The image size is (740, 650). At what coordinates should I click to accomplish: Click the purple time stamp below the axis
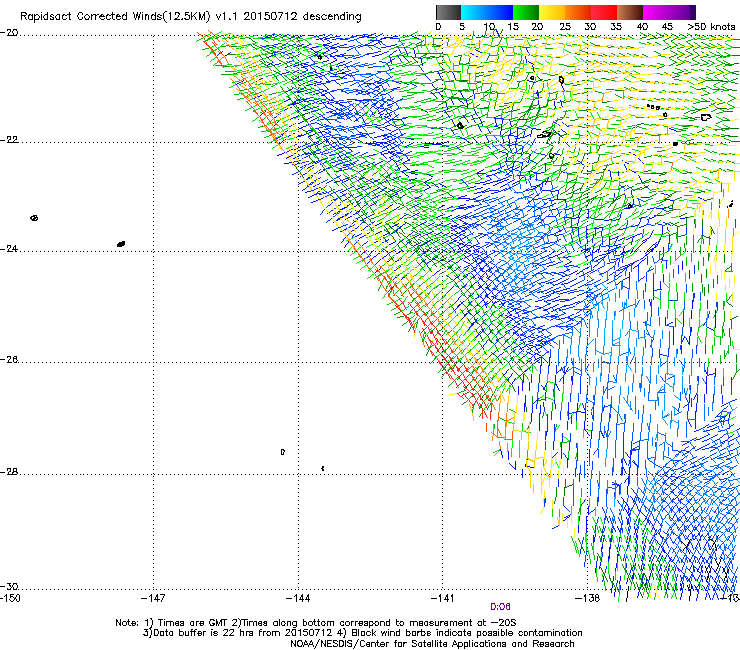pyautogui.click(x=500, y=607)
